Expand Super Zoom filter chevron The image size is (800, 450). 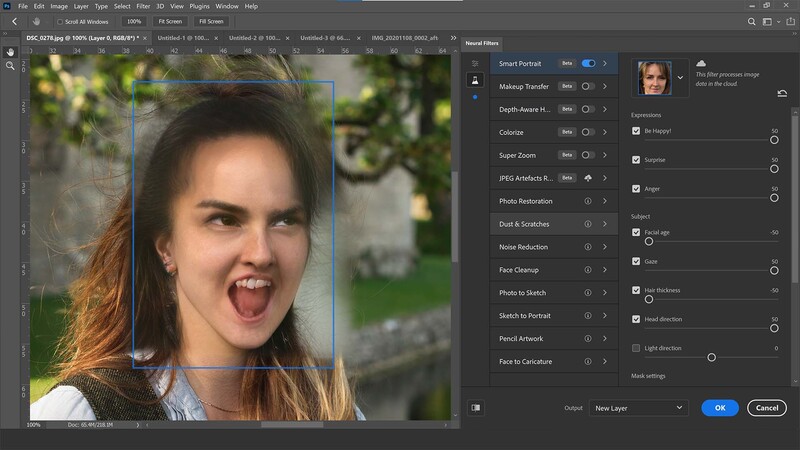(x=605, y=155)
